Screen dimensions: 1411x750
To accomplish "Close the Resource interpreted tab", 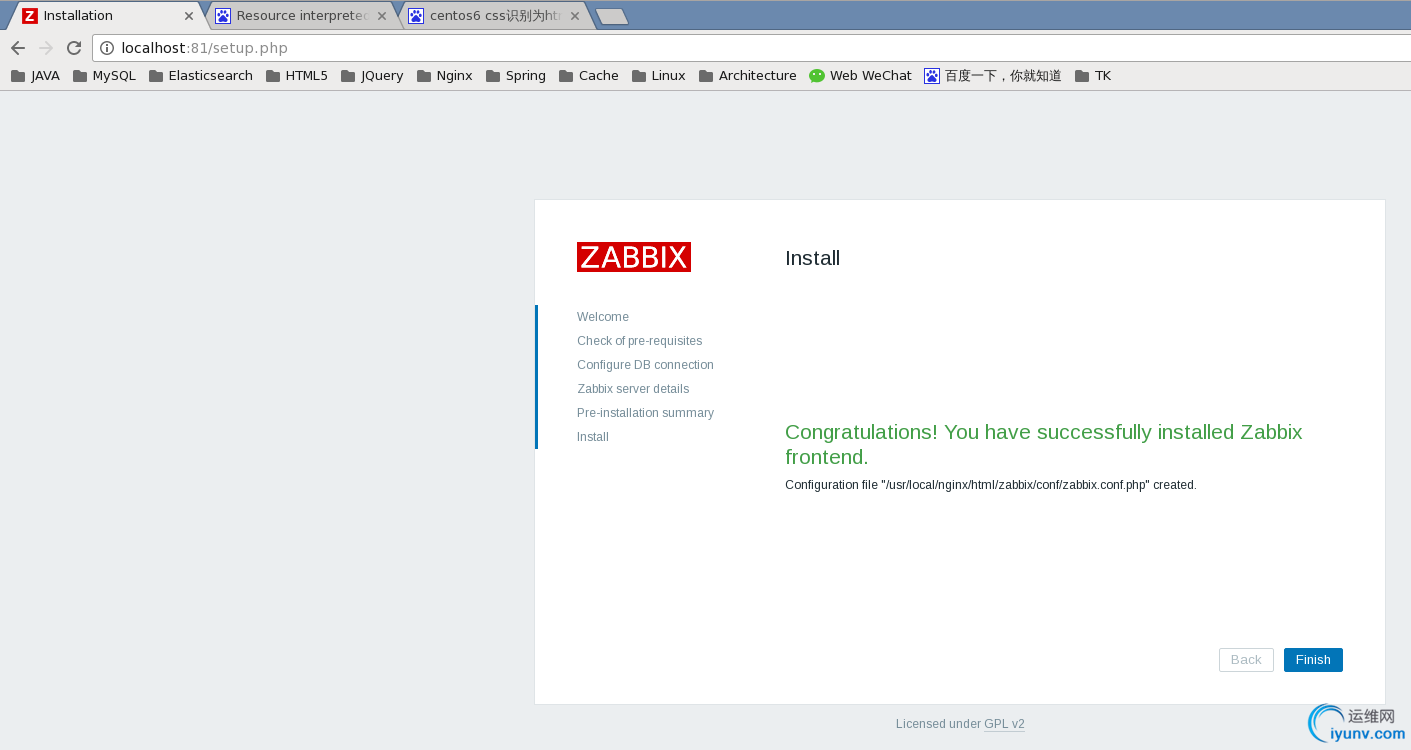I will [381, 16].
